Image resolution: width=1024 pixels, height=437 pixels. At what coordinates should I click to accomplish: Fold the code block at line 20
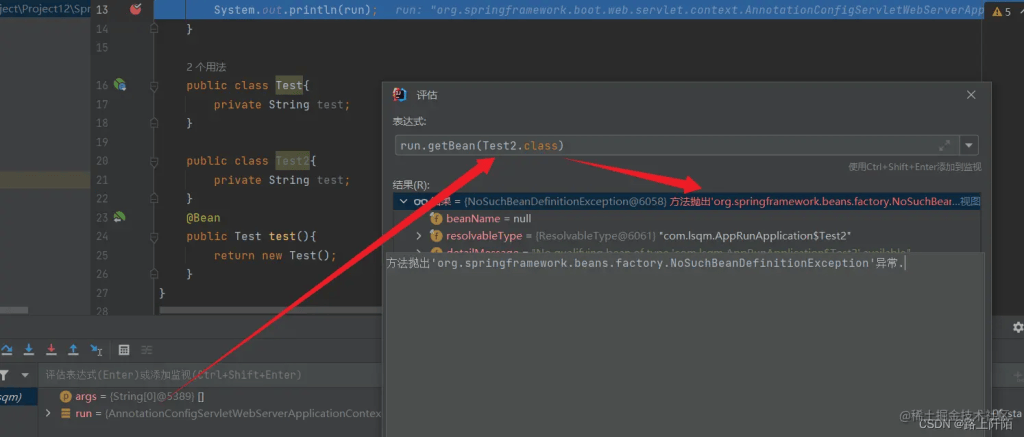point(155,161)
